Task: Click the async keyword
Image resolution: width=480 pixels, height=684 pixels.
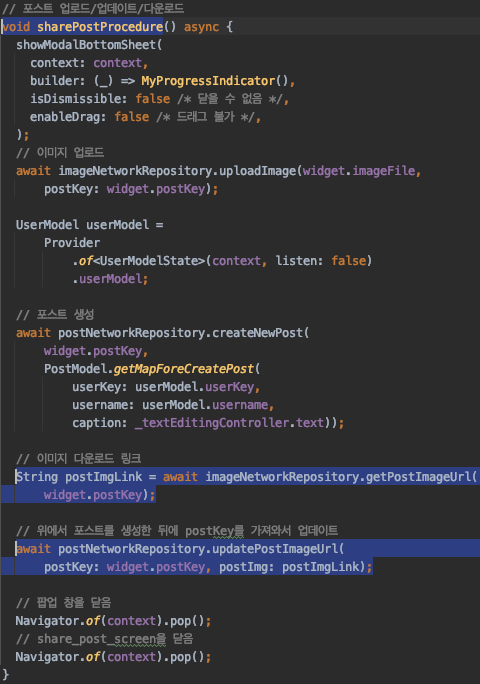Action: [201, 27]
